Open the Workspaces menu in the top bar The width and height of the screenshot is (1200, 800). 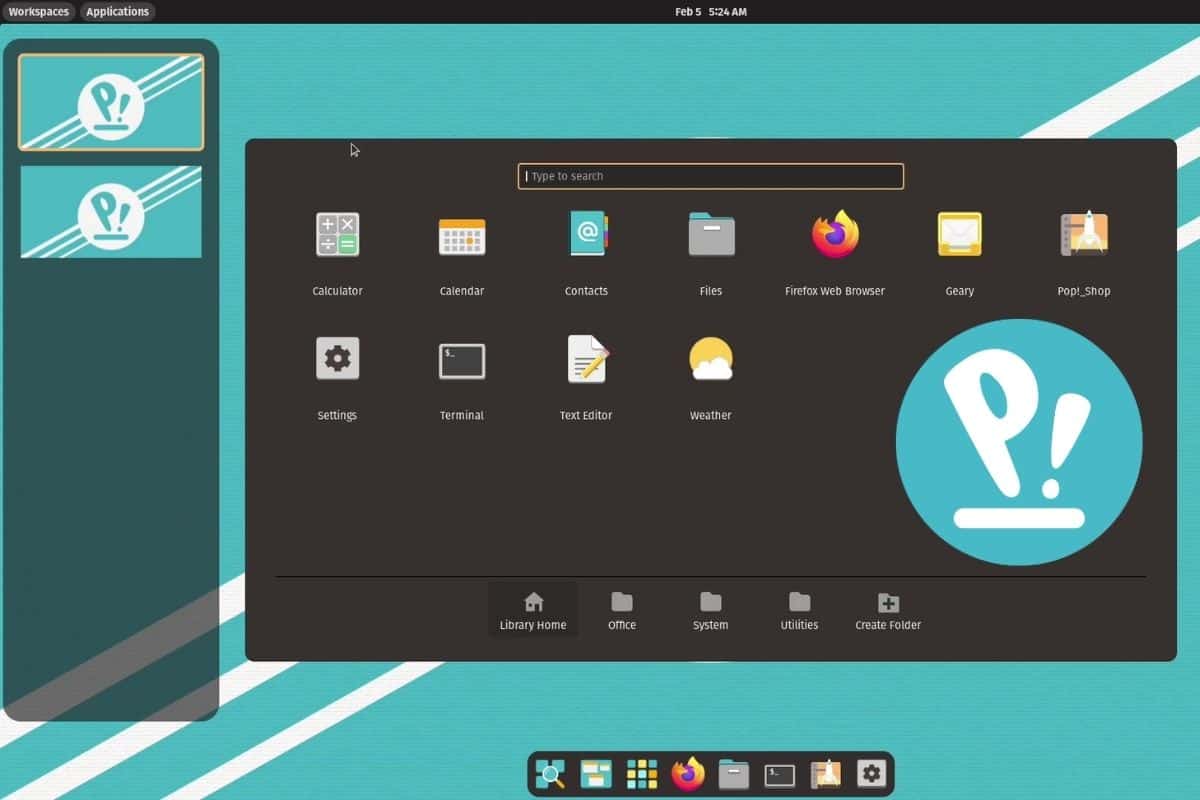click(38, 11)
